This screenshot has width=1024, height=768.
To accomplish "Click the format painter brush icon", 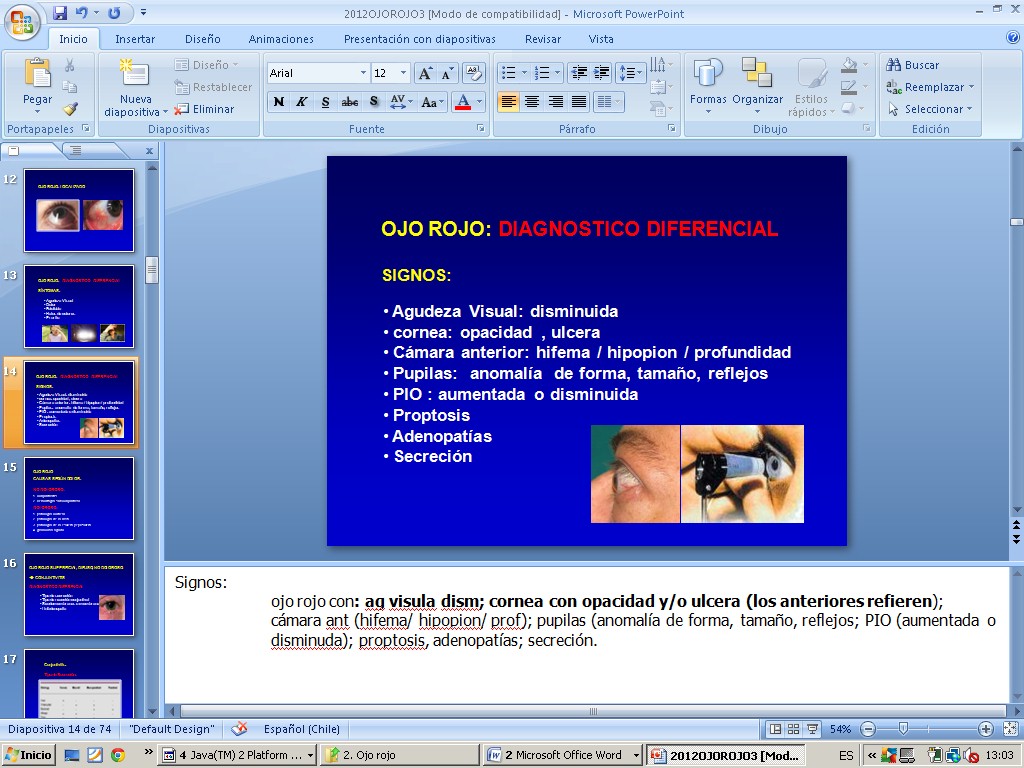I will [70, 109].
